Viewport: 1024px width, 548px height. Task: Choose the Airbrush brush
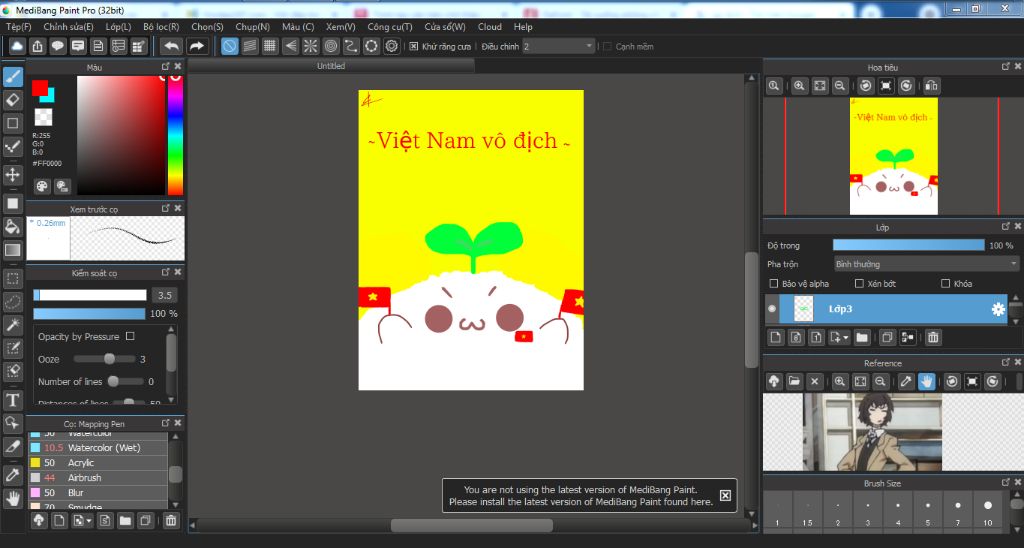click(98, 477)
